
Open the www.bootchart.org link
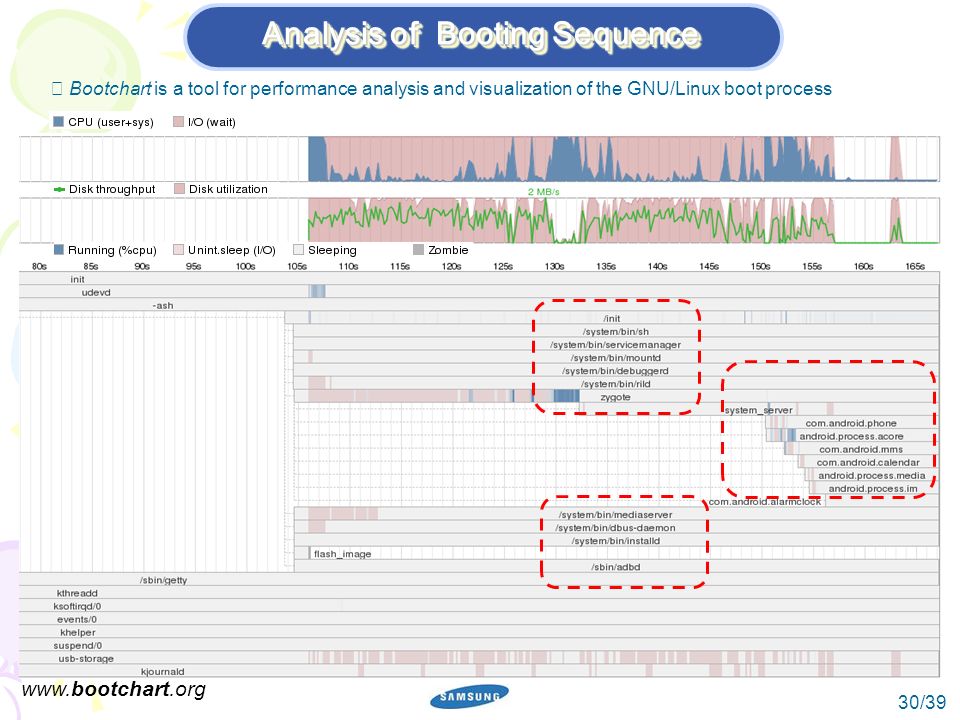click(113, 689)
